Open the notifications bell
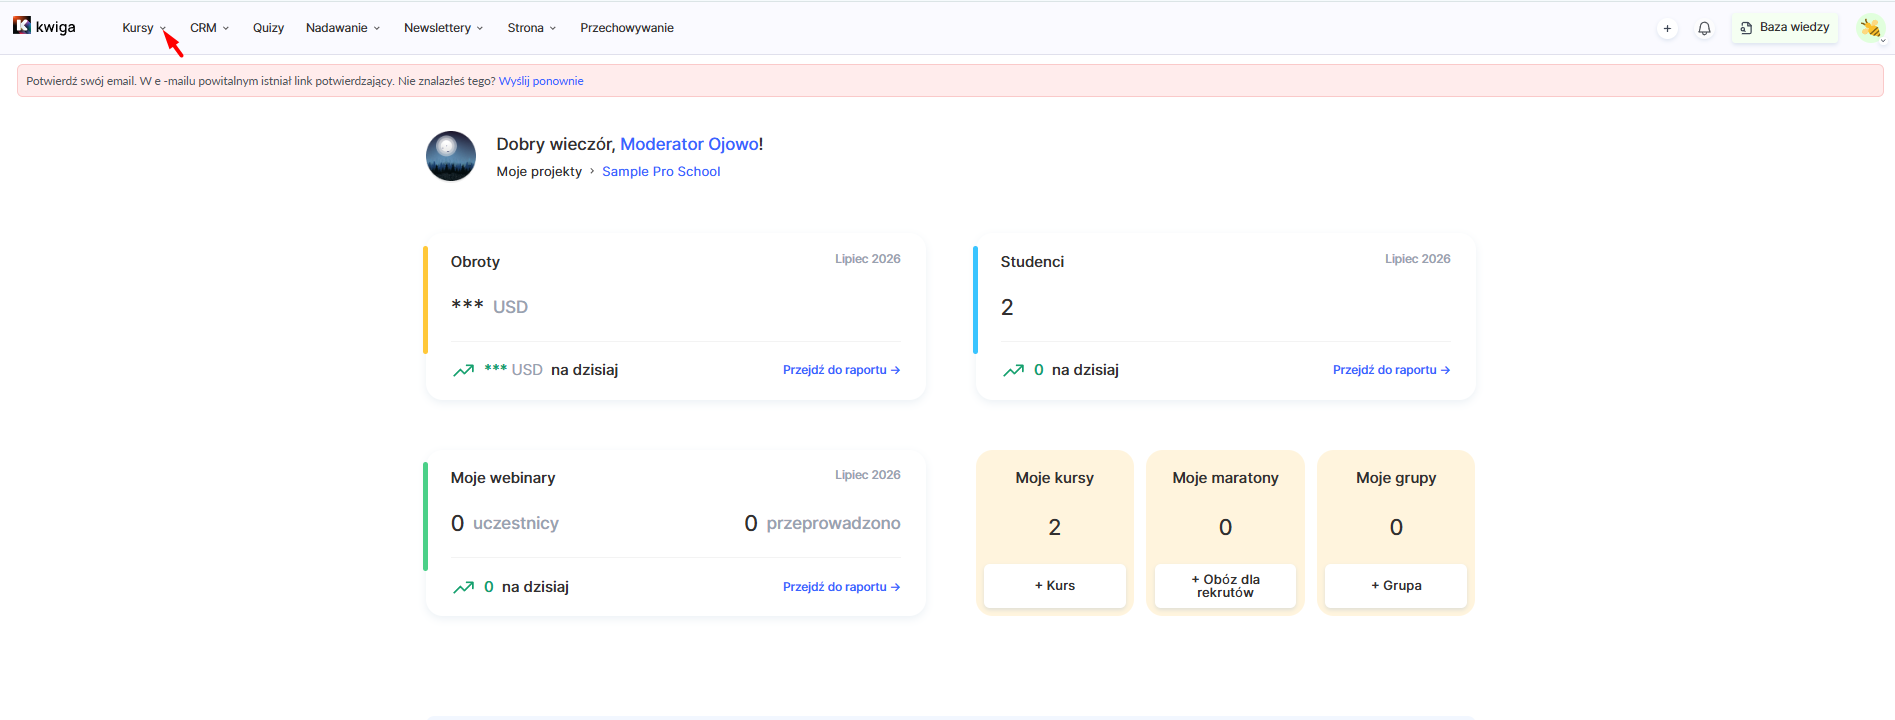The width and height of the screenshot is (1895, 720). [1705, 29]
